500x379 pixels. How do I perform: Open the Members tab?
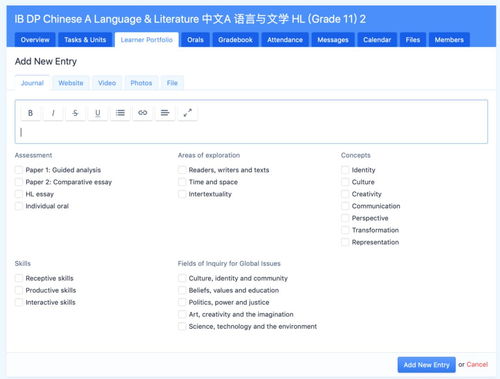449,40
